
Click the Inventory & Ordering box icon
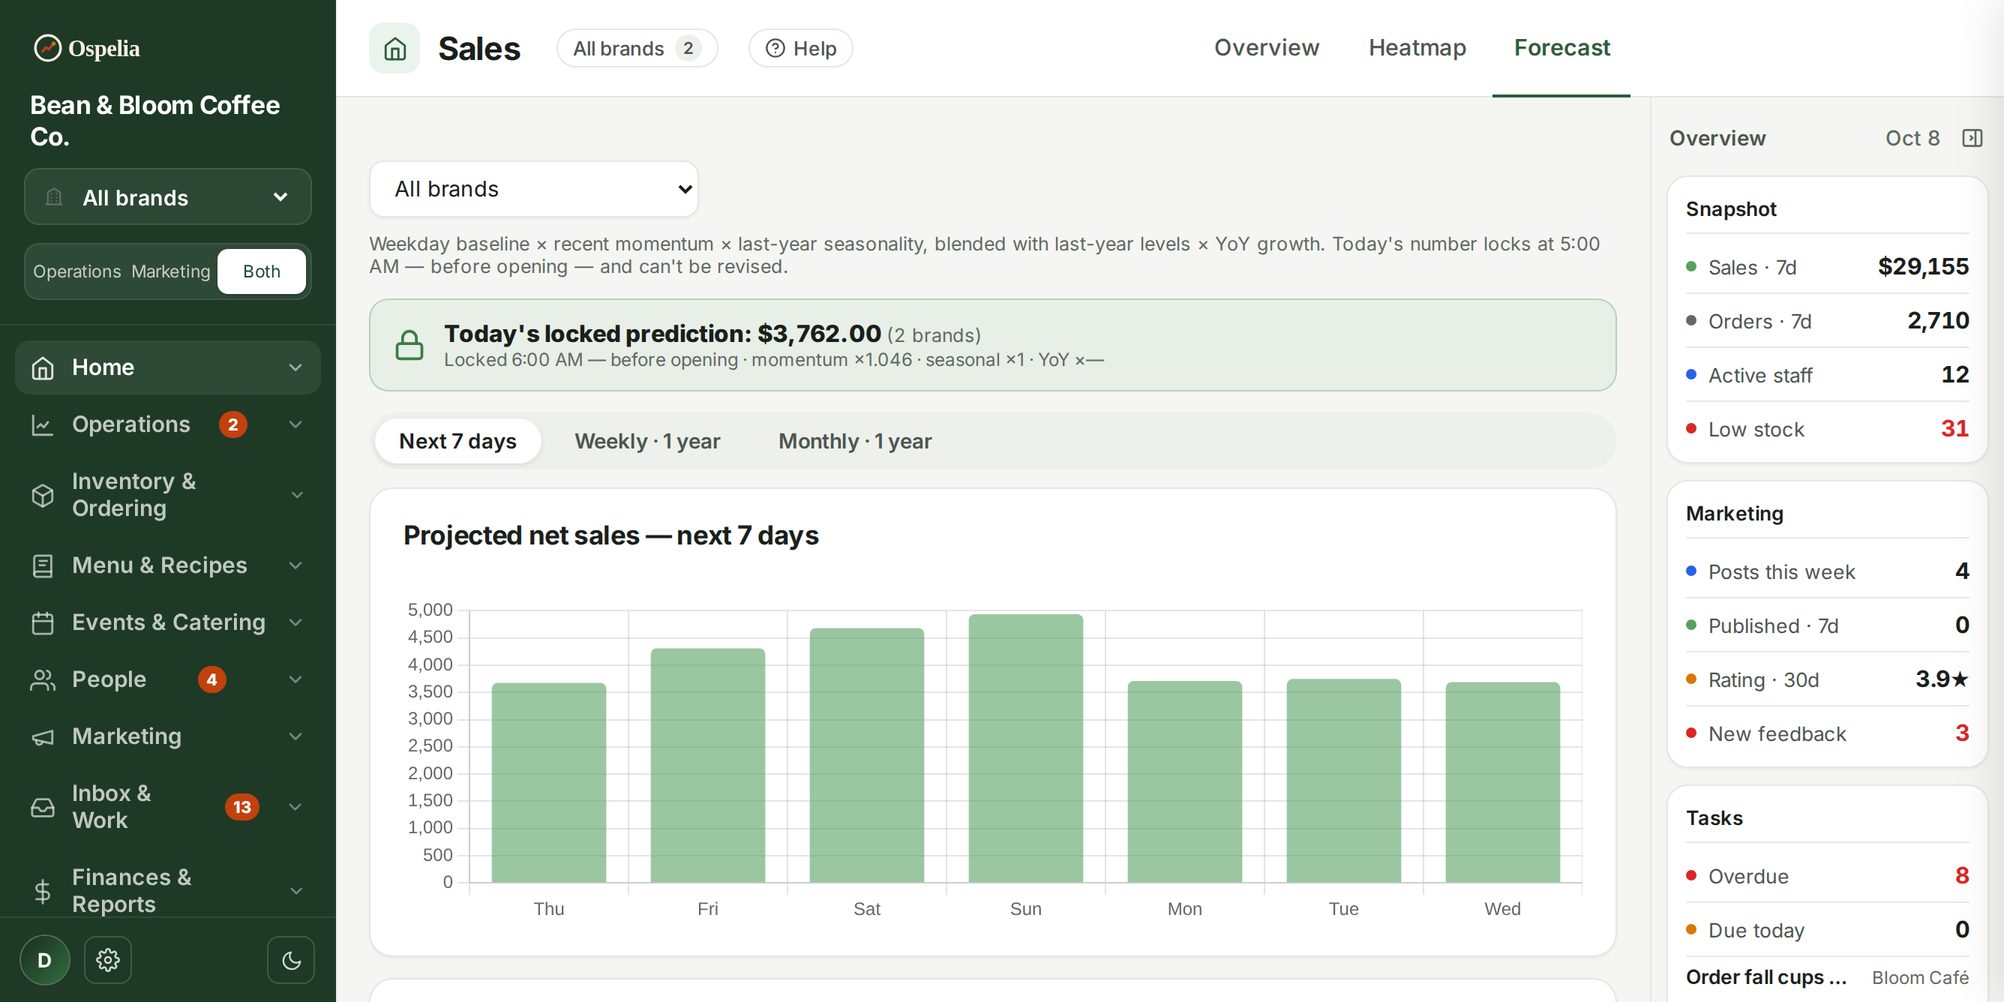point(43,495)
